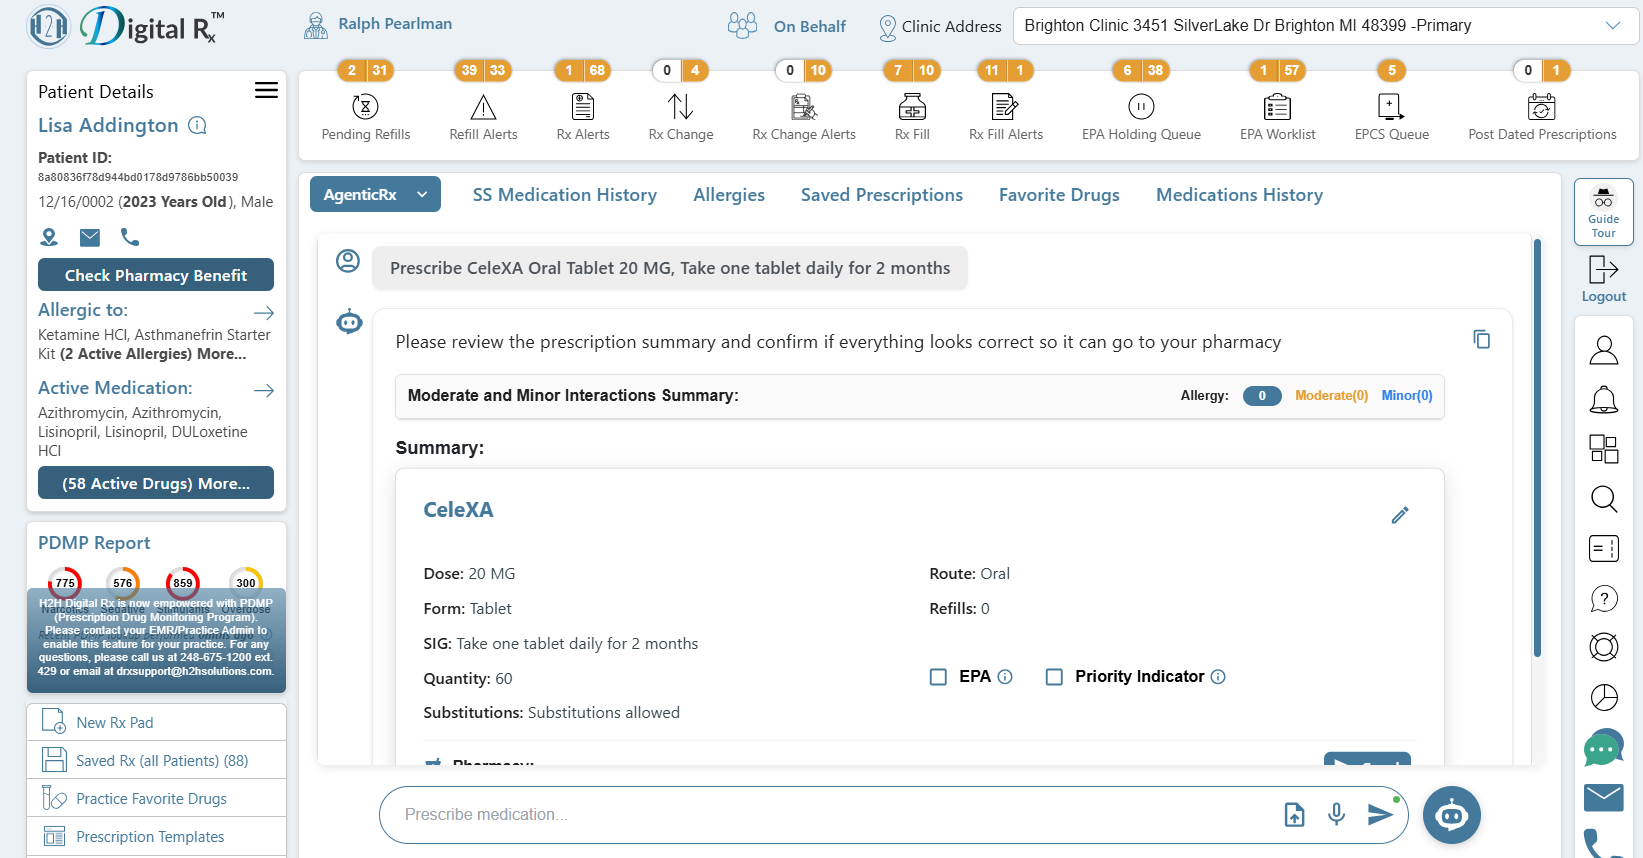Send the prescribe message arrow
Viewport: 1643px width, 858px height.
coord(1380,814)
